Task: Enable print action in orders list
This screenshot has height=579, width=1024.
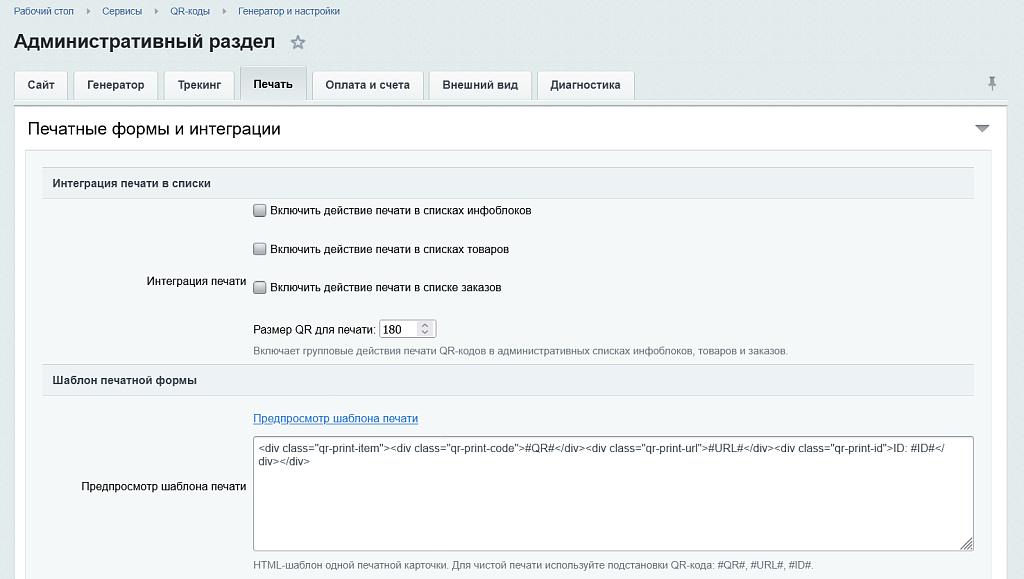Action: coord(259,287)
